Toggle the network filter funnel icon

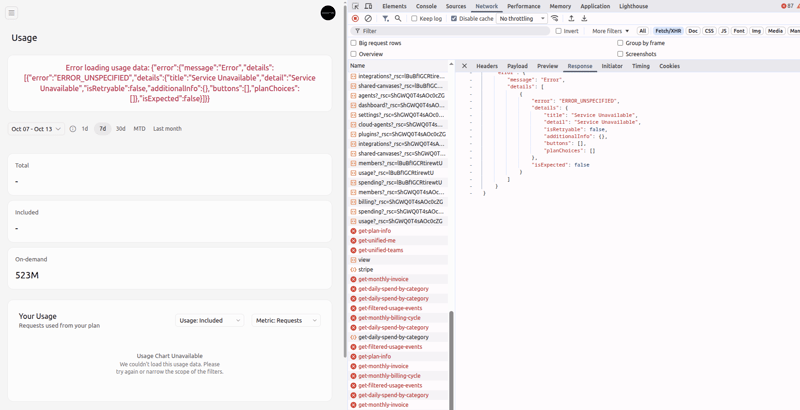click(386, 18)
